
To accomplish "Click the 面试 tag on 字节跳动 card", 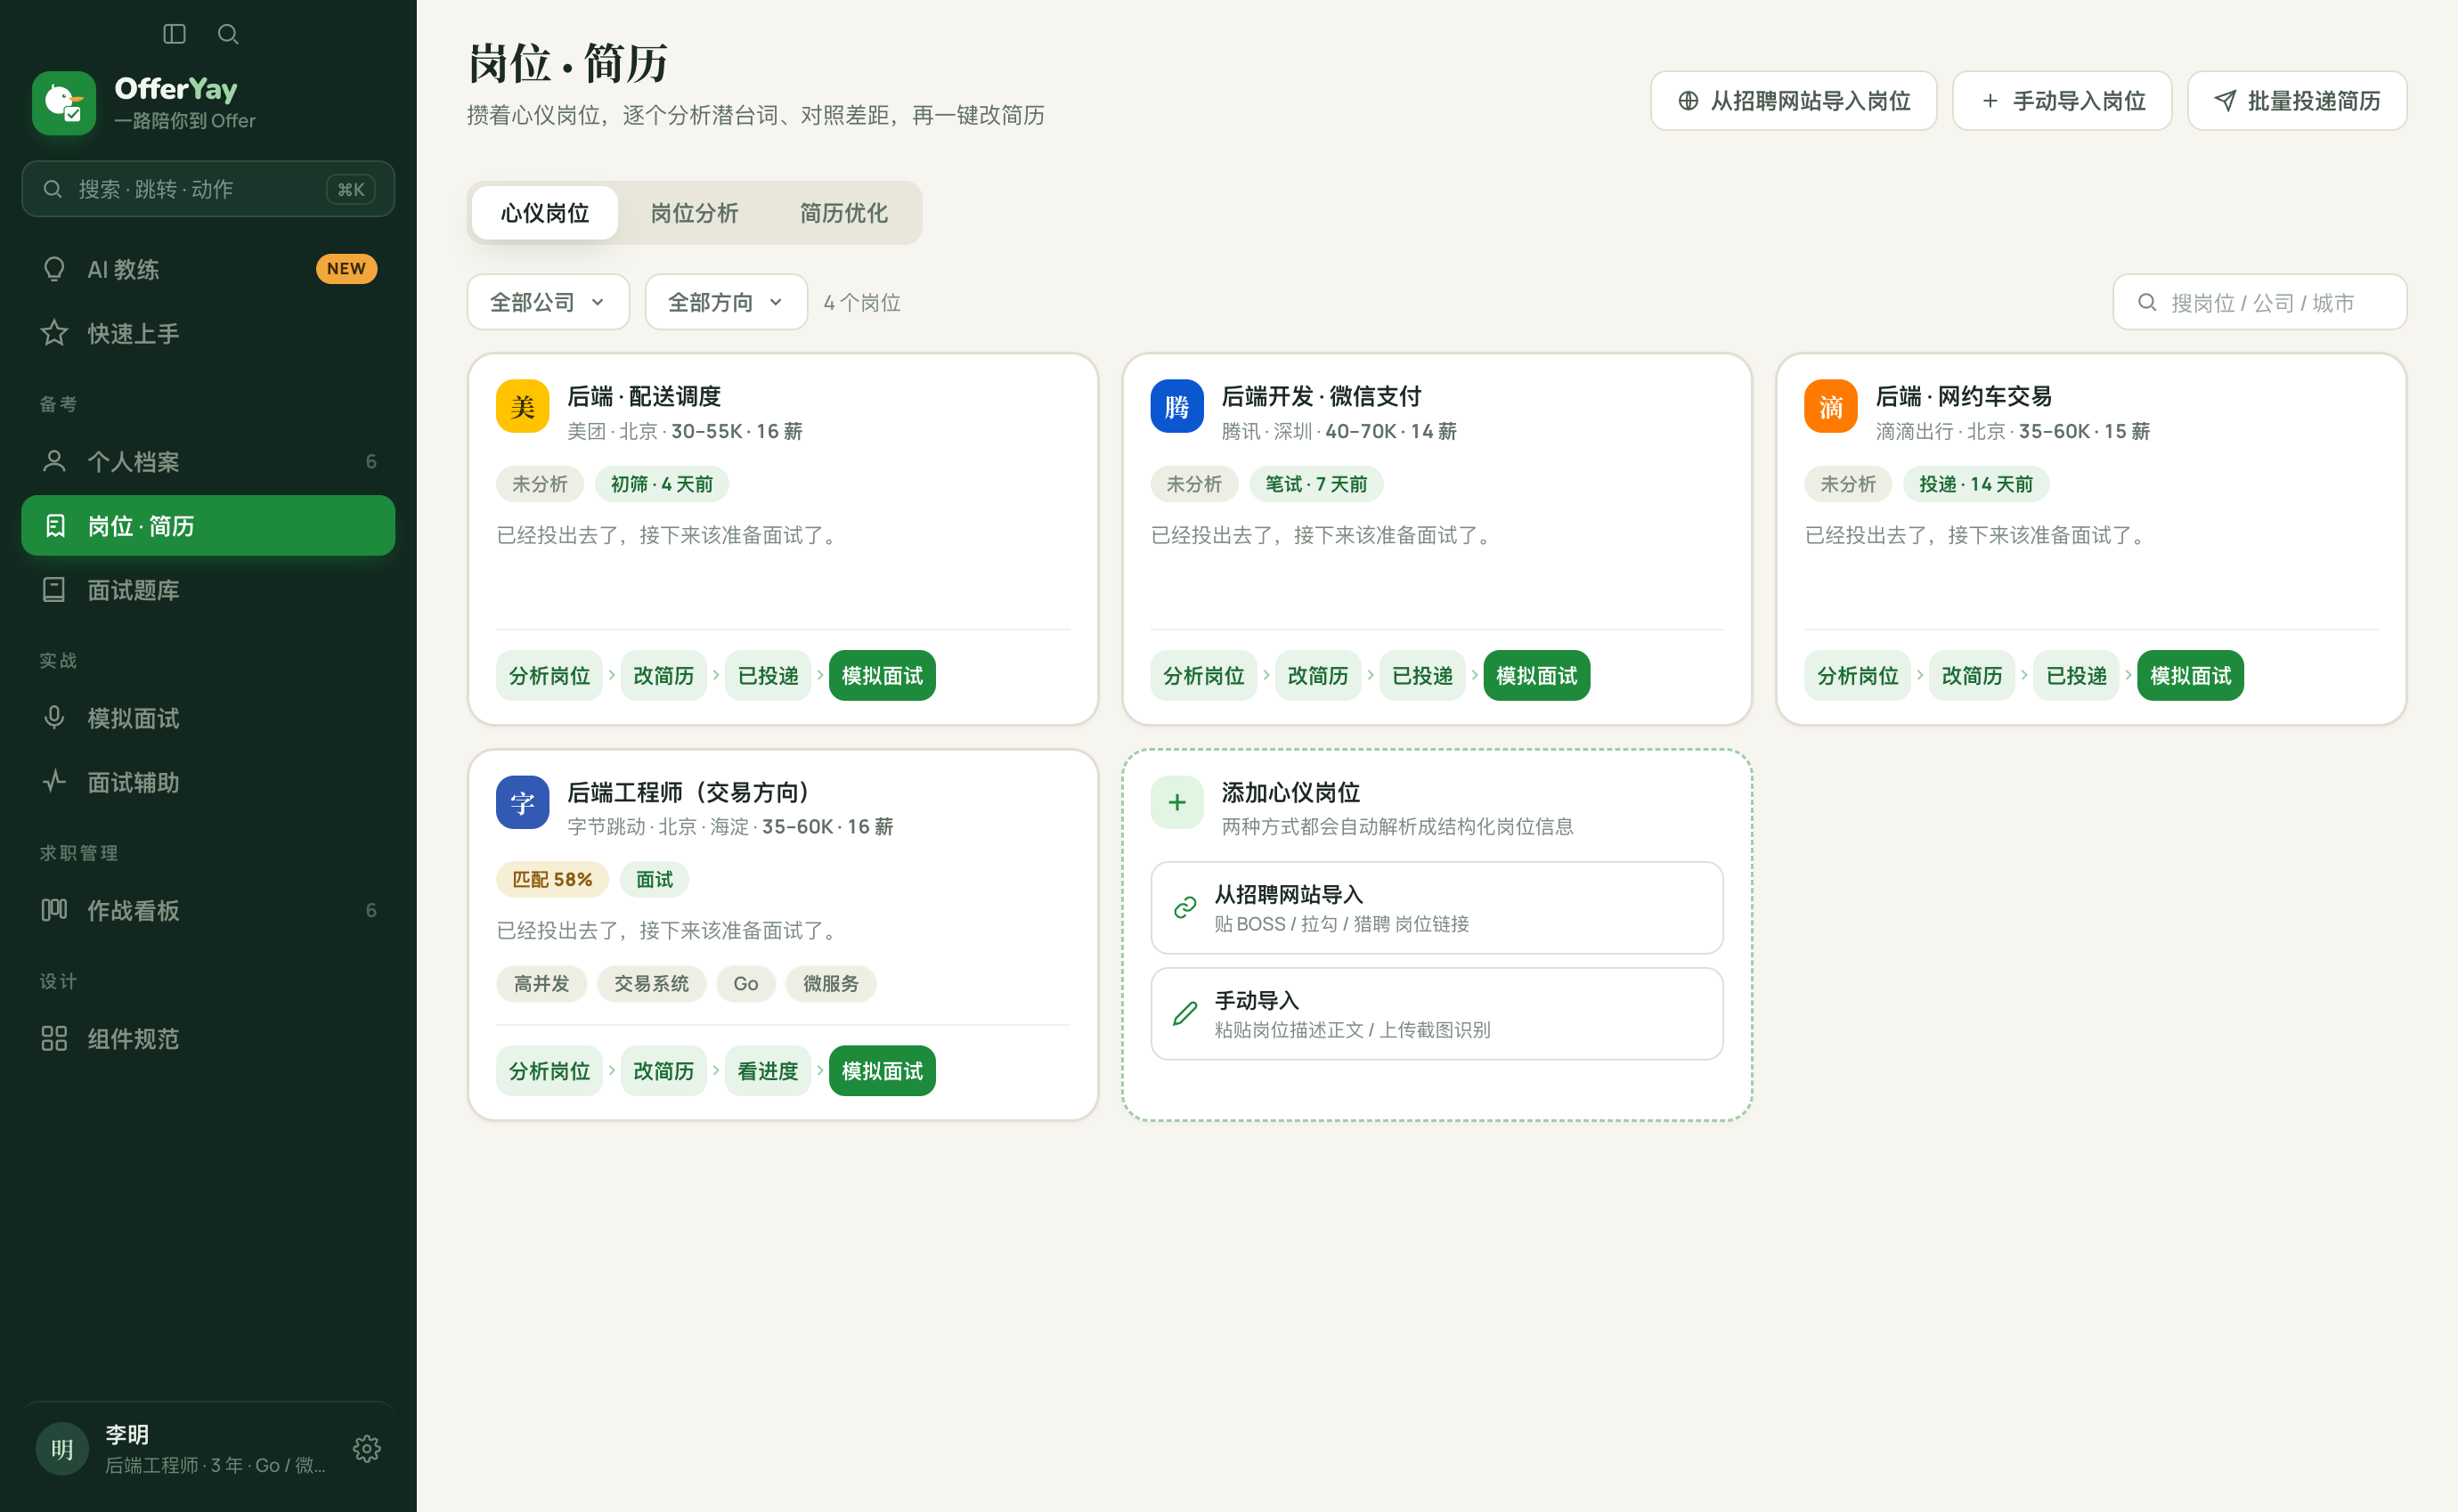I will (654, 879).
